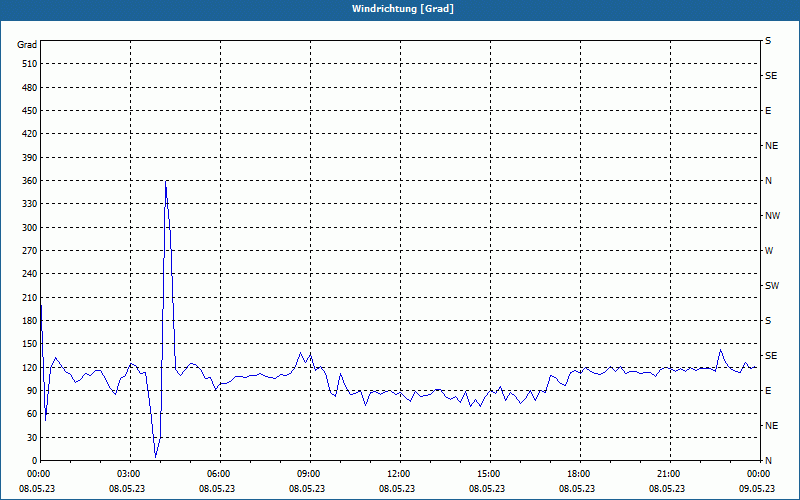Select the 330 y-axis label
Viewport: 800px width, 500px height.
pyautogui.click(x=30, y=204)
